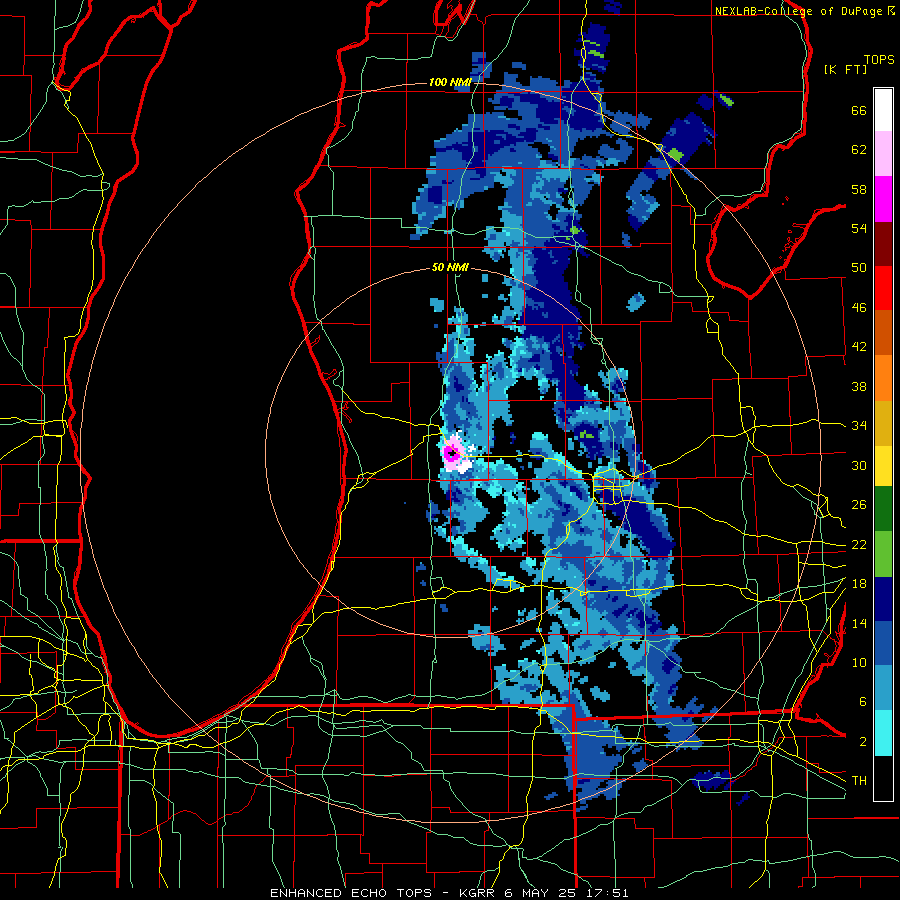This screenshot has height=900, width=900.
Task: Click the magenta echo core at radar center
Action: tap(451, 453)
